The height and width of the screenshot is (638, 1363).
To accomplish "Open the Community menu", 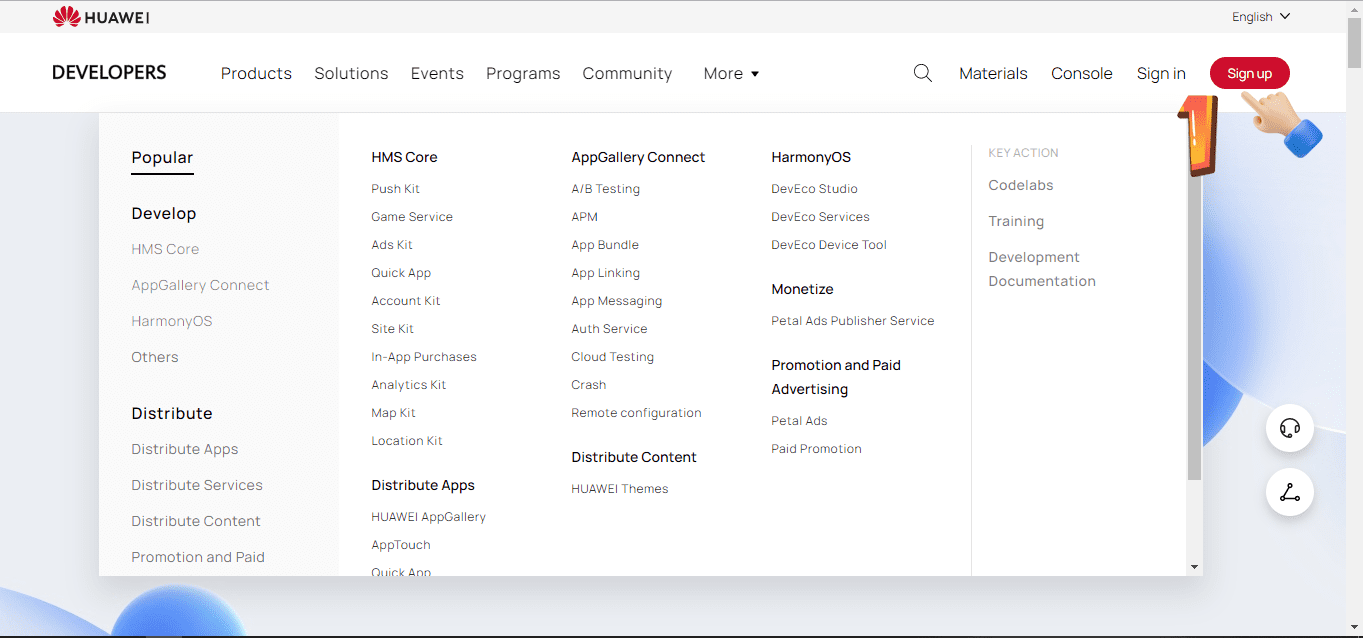I will pos(627,73).
